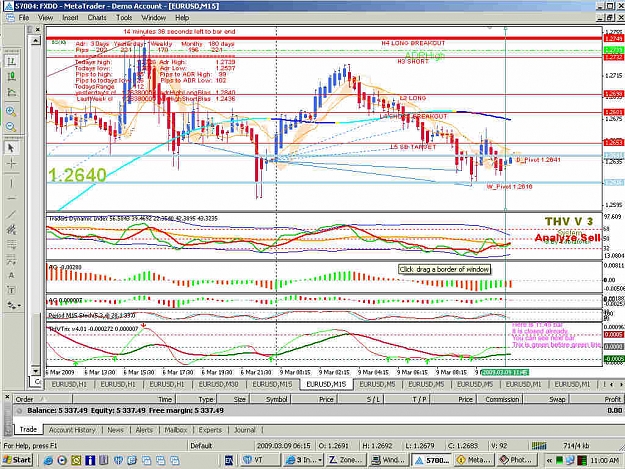This screenshot has width=625, height=469.
Task: Zoom out on the chart
Action: (11, 127)
